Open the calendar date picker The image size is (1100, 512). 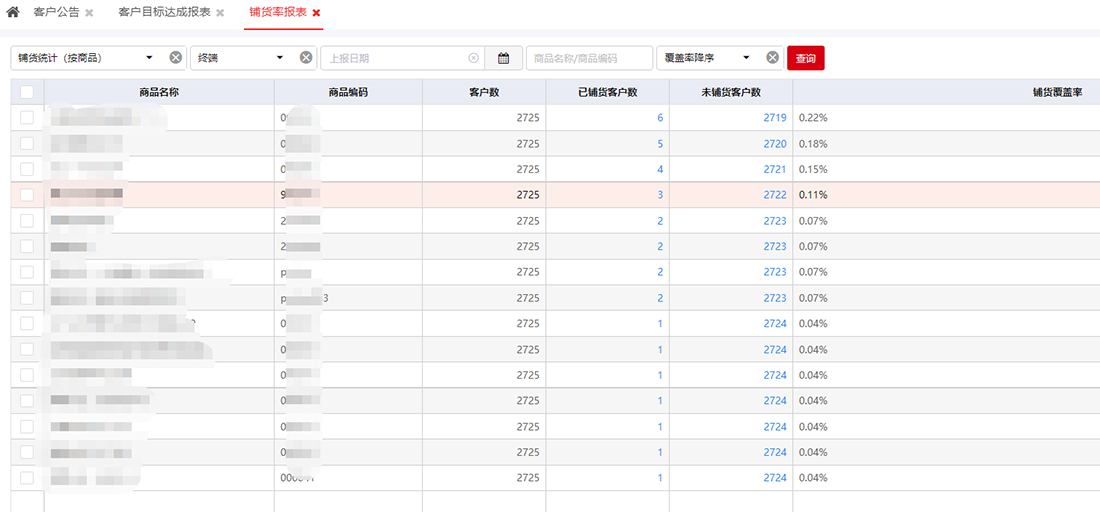tap(504, 58)
